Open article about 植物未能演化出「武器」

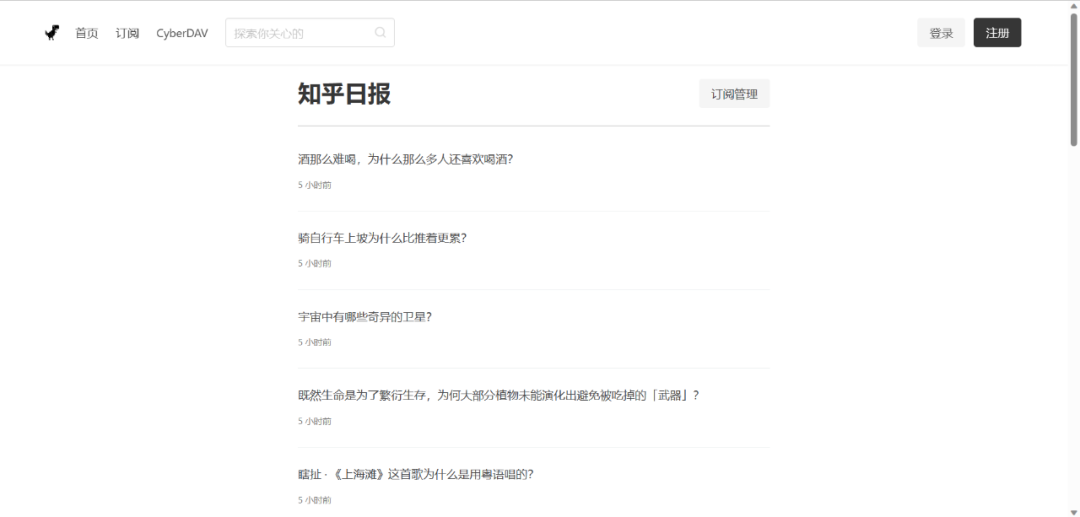tap(499, 395)
